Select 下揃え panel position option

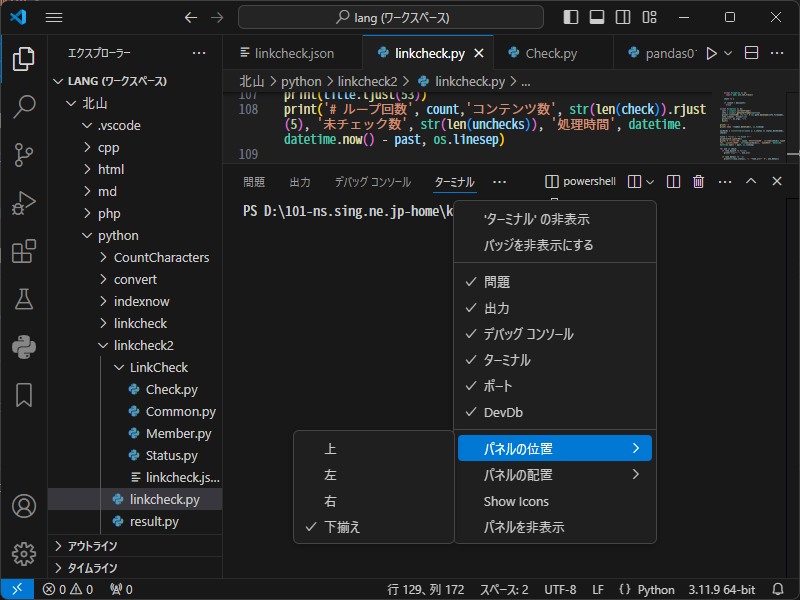coord(342,527)
